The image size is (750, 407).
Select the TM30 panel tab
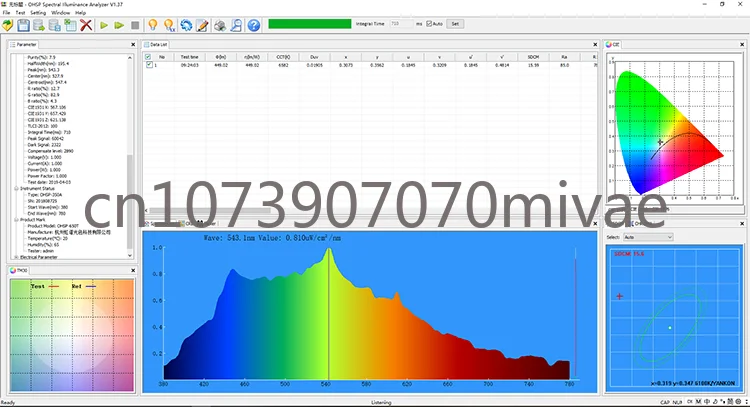tap(19, 270)
